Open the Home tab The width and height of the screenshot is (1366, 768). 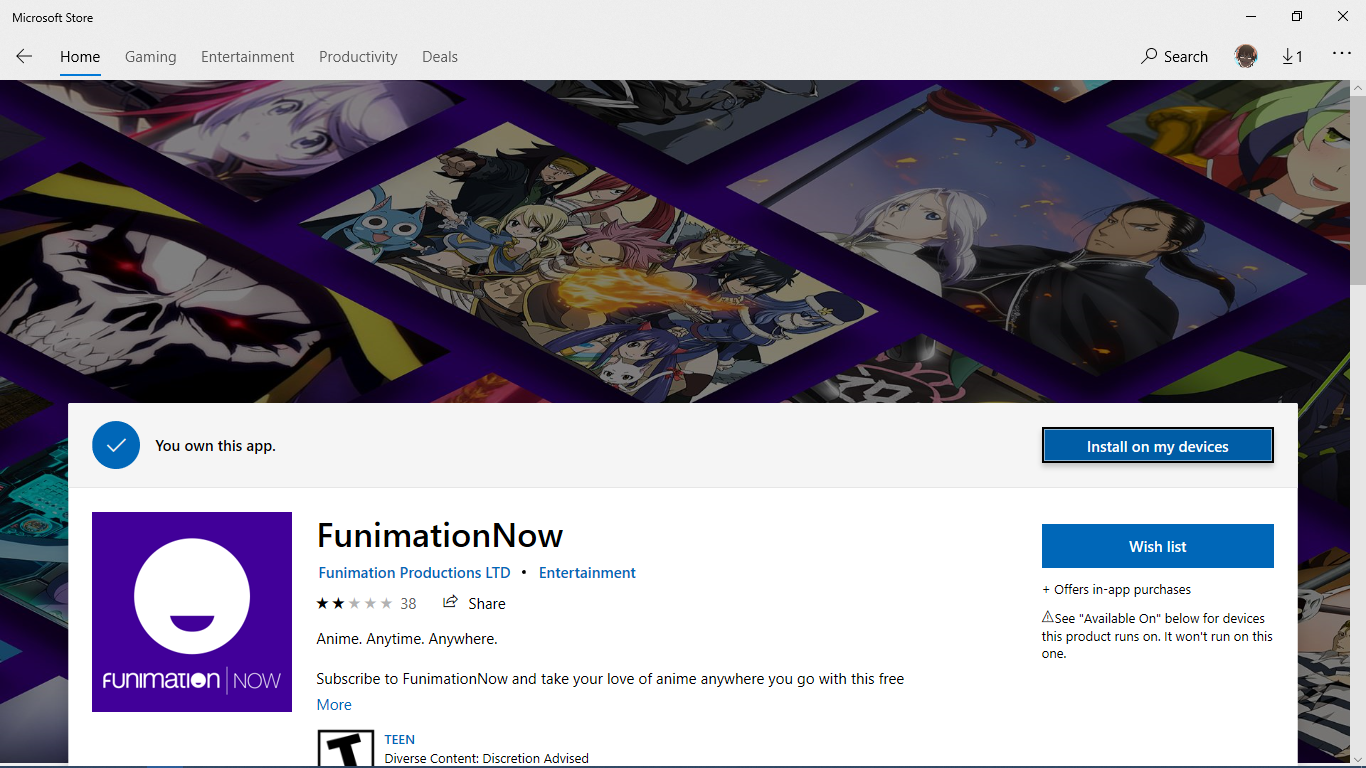(x=80, y=57)
